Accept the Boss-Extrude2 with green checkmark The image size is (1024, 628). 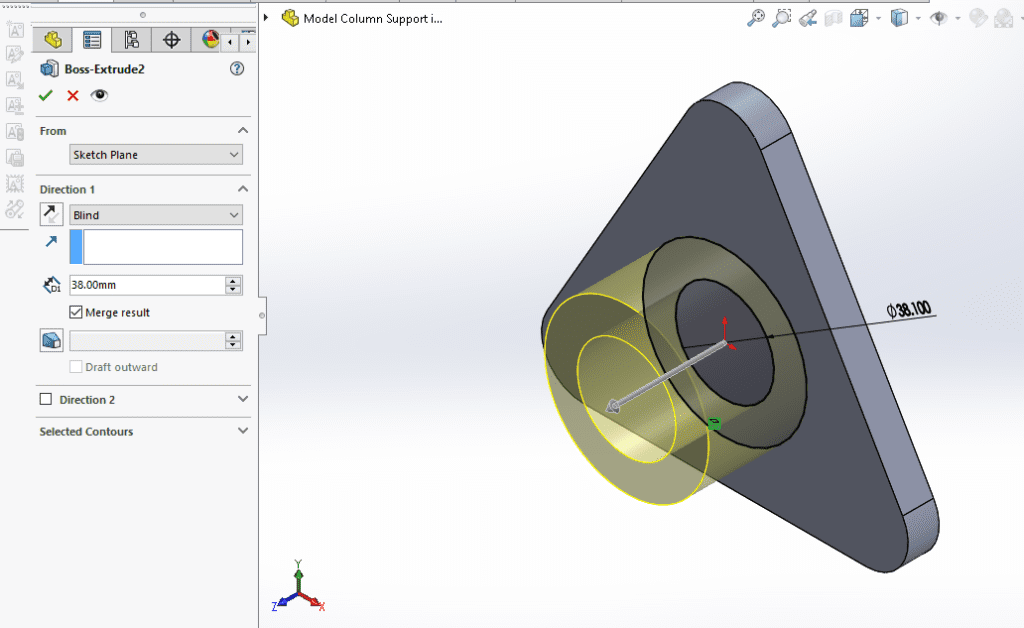click(x=46, y=95)
